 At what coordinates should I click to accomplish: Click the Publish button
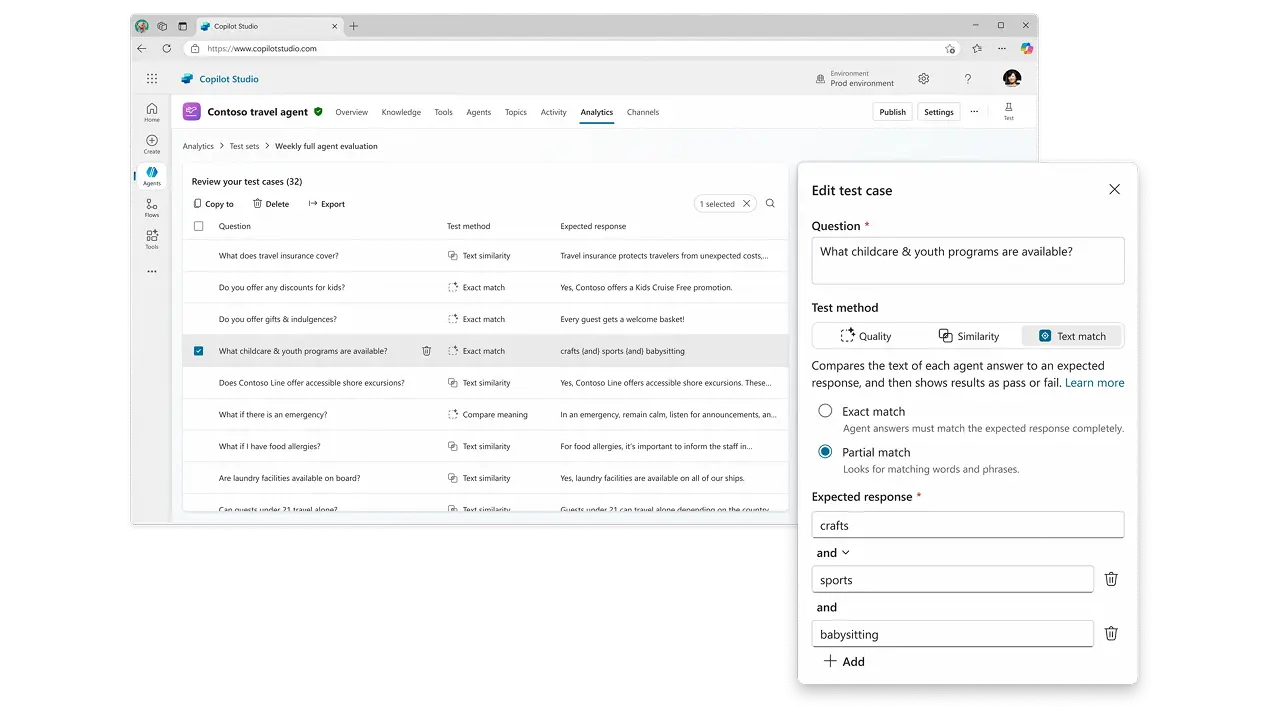tap(893, 112)
